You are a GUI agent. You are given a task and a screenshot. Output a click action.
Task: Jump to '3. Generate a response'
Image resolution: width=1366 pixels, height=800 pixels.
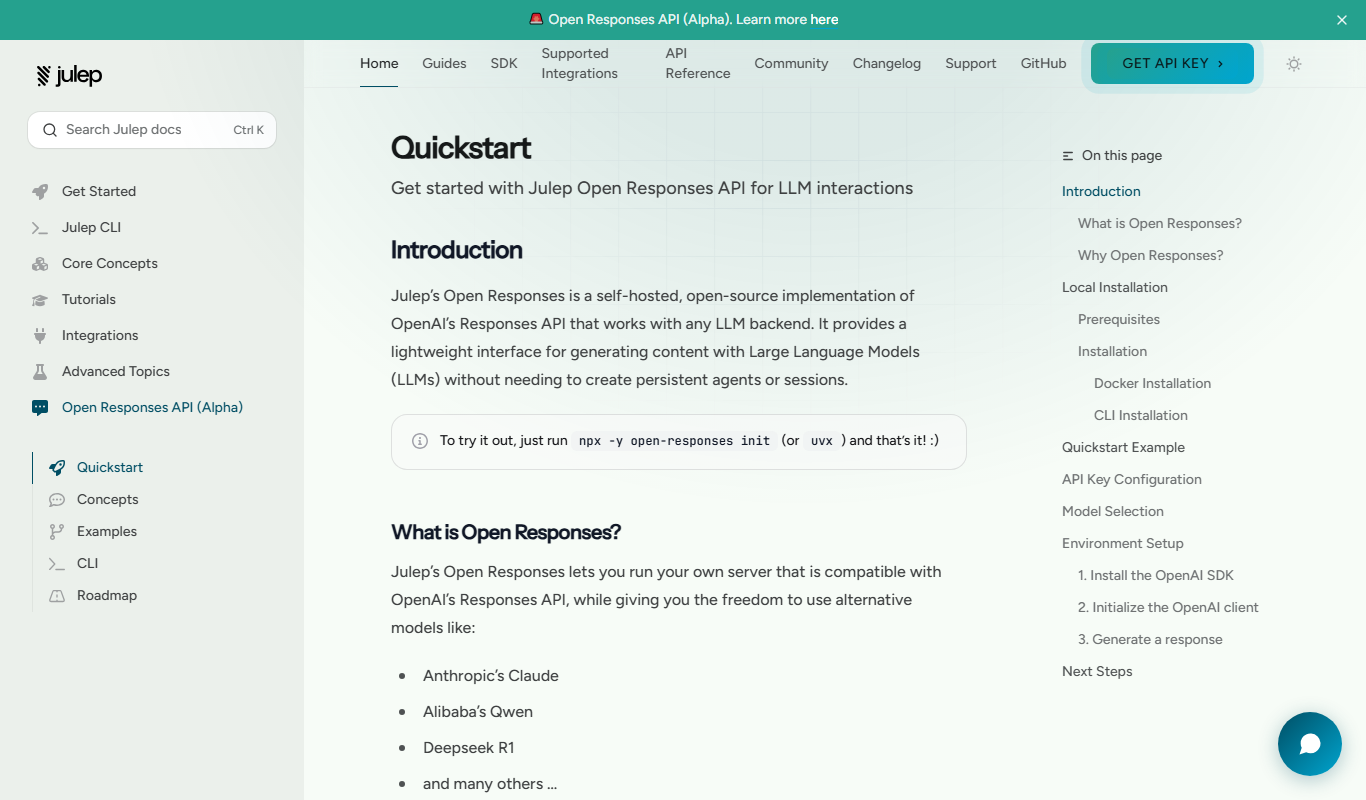[1150, 639]
